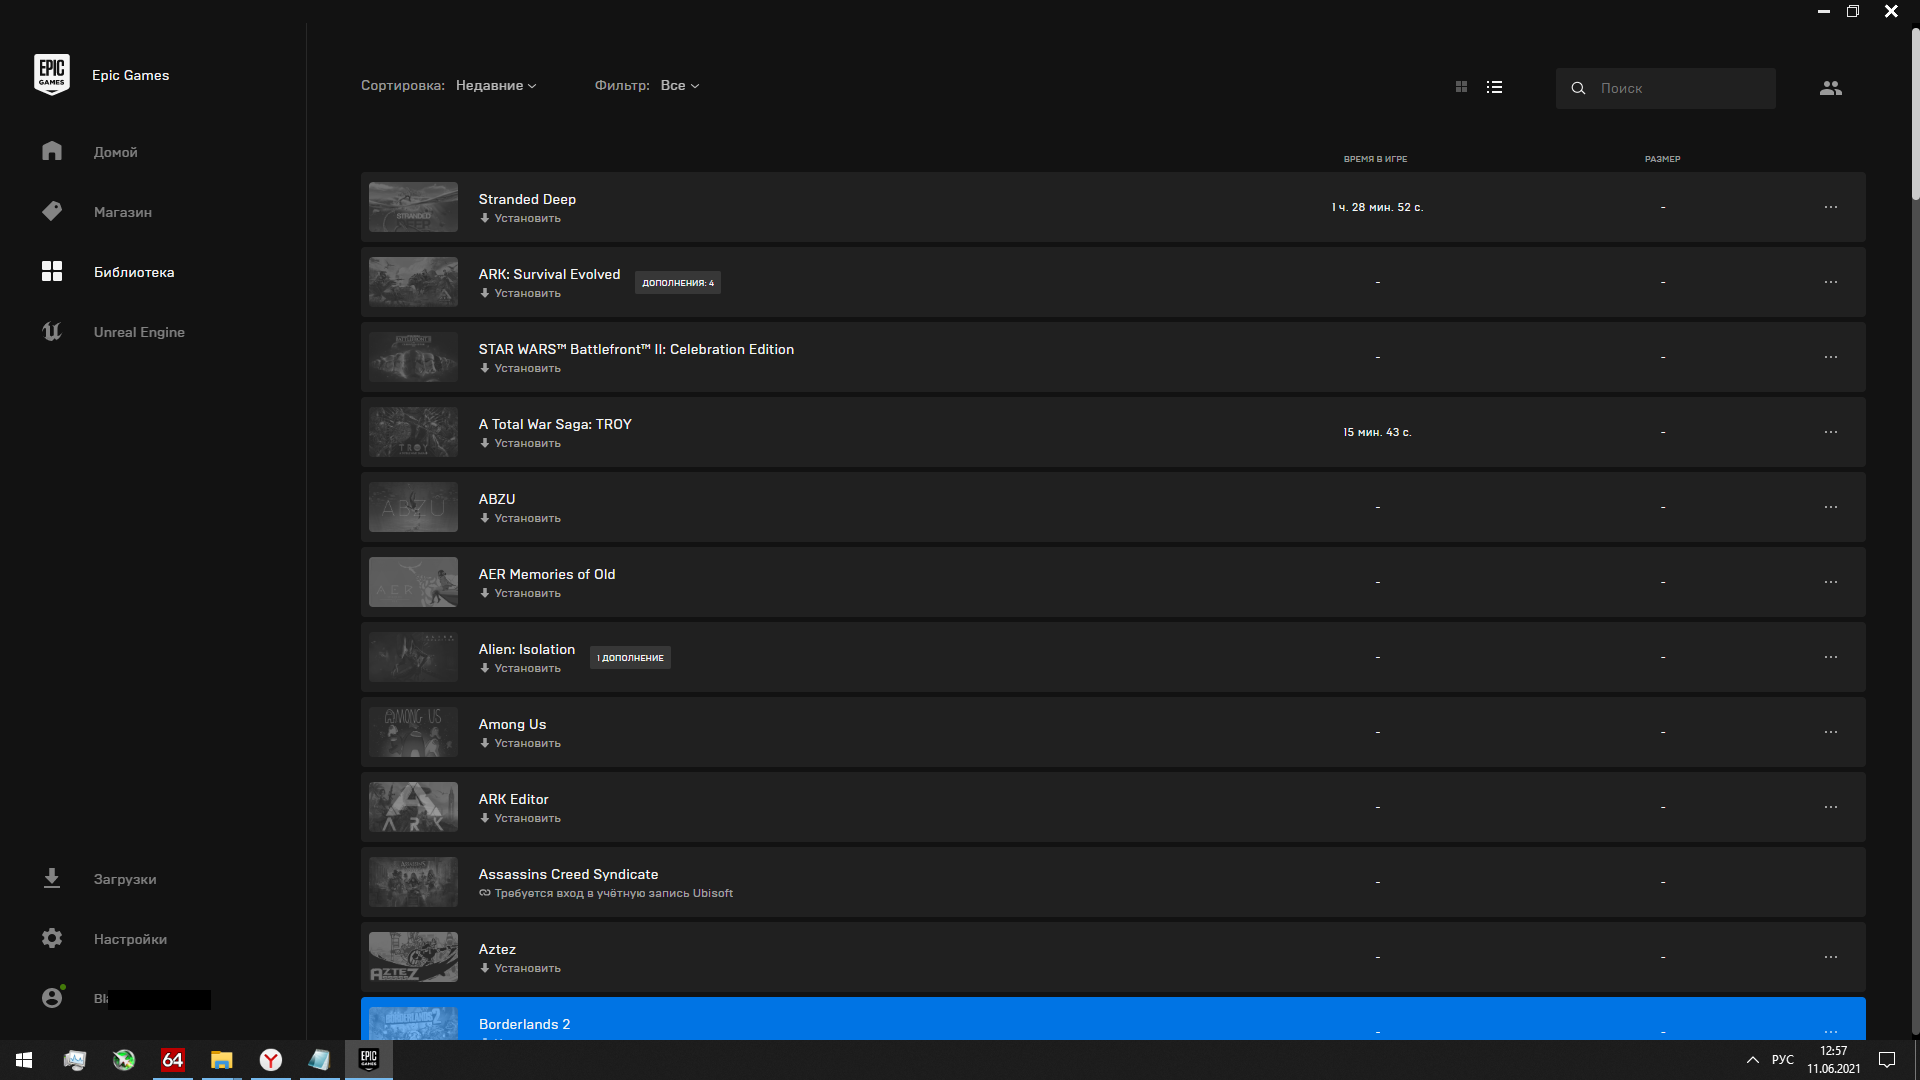Expand the Фильтр Все dropdown
Screen dimensions: 1920x1080
(x=680, y=86)
